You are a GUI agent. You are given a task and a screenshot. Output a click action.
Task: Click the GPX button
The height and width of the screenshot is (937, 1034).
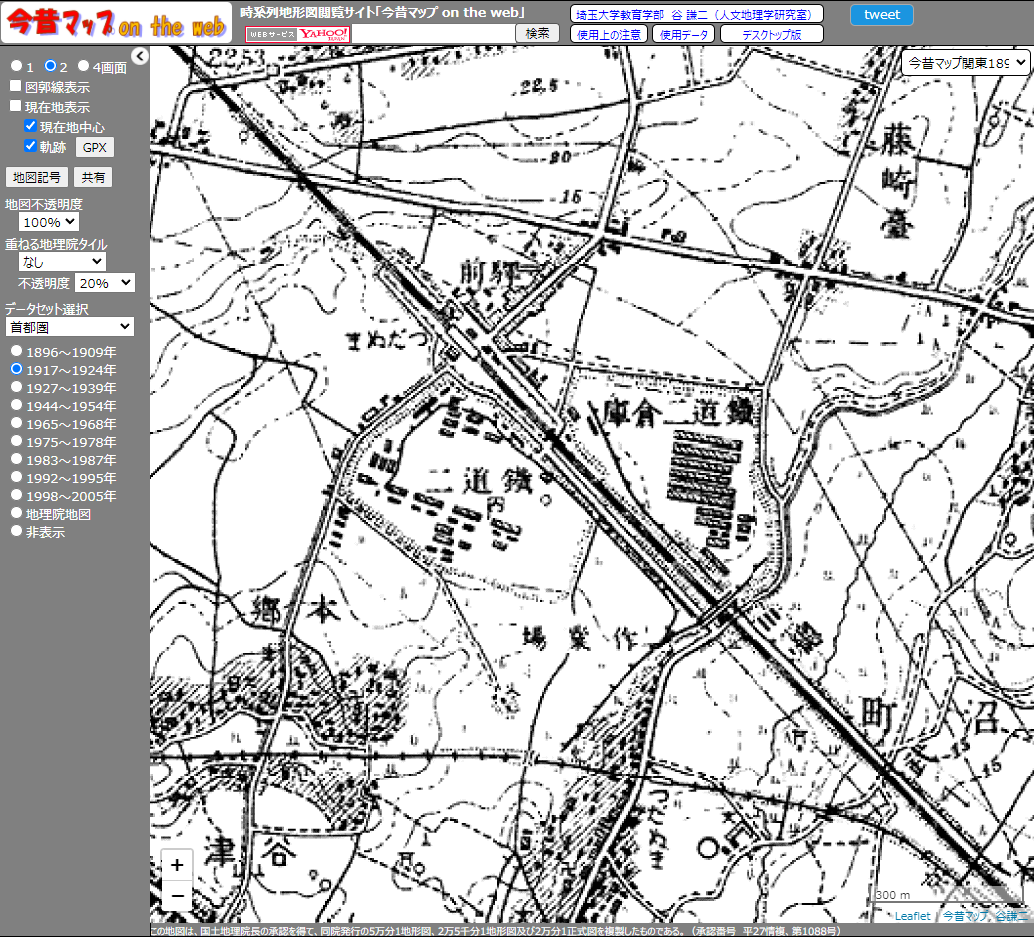click(x=94, y=147)
